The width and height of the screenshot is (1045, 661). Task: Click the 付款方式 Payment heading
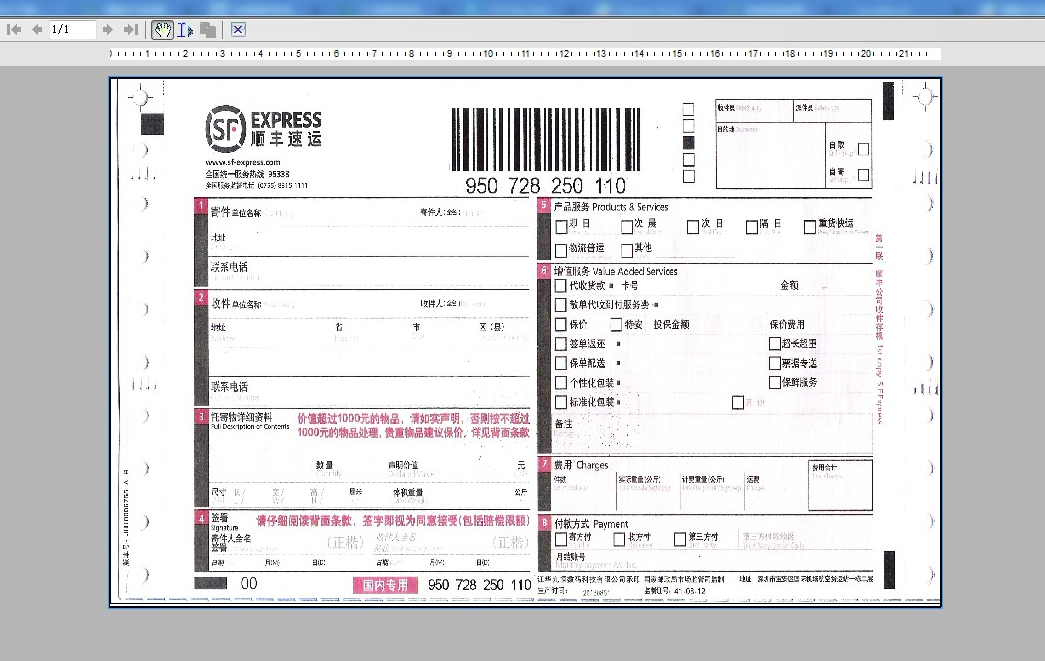pyautogui.click(x=590, y=524)
